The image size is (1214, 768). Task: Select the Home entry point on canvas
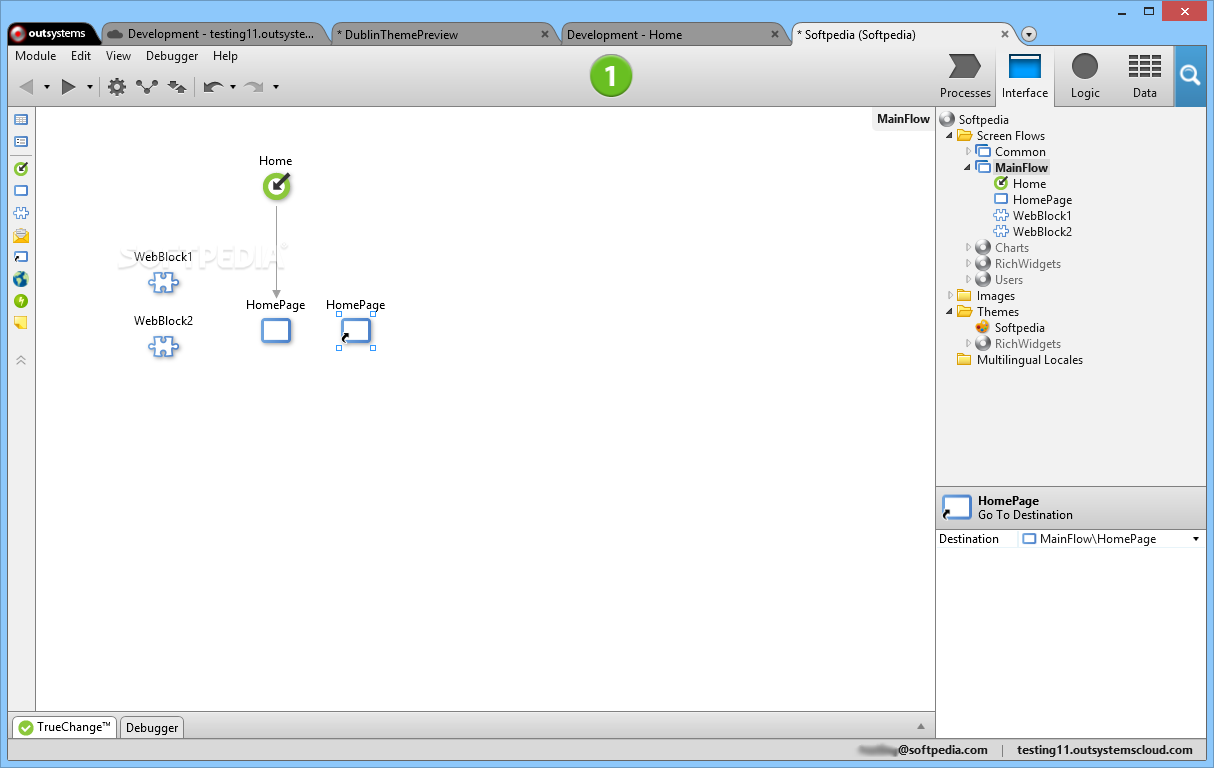coord(276,186)
